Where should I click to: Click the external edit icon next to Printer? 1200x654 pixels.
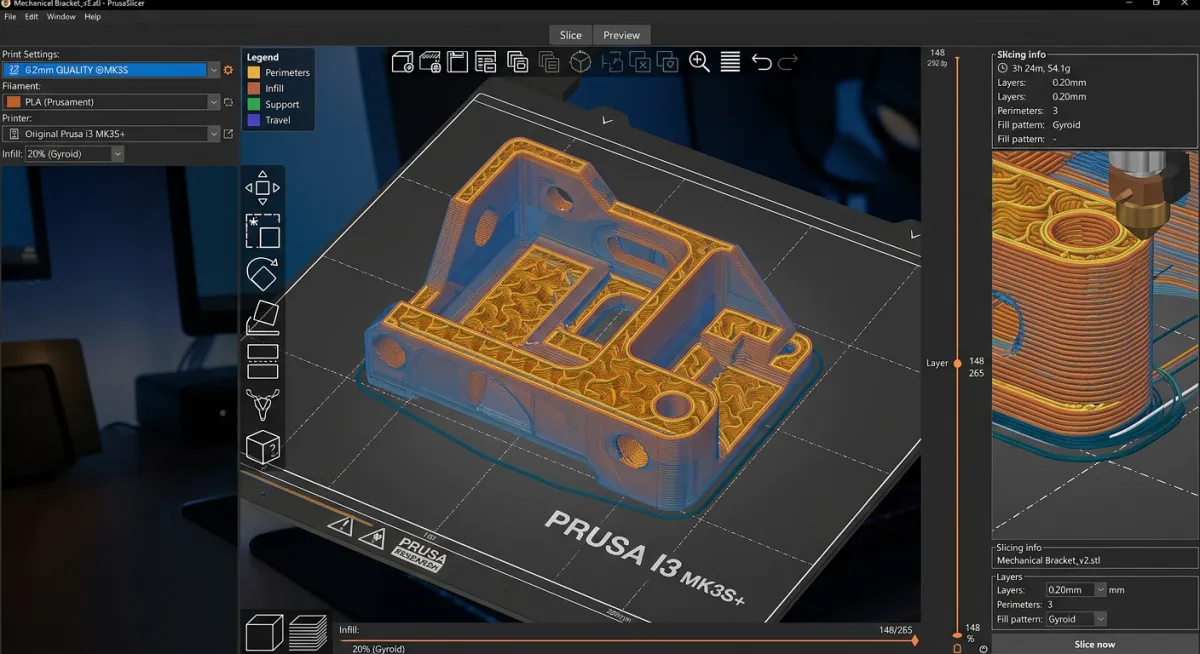pos(228,134)
